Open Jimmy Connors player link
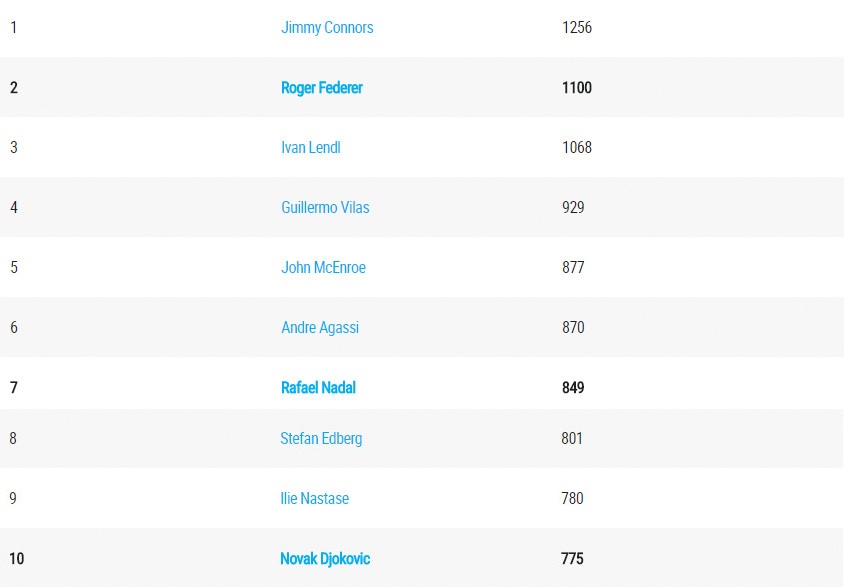 tap(327, 28)
